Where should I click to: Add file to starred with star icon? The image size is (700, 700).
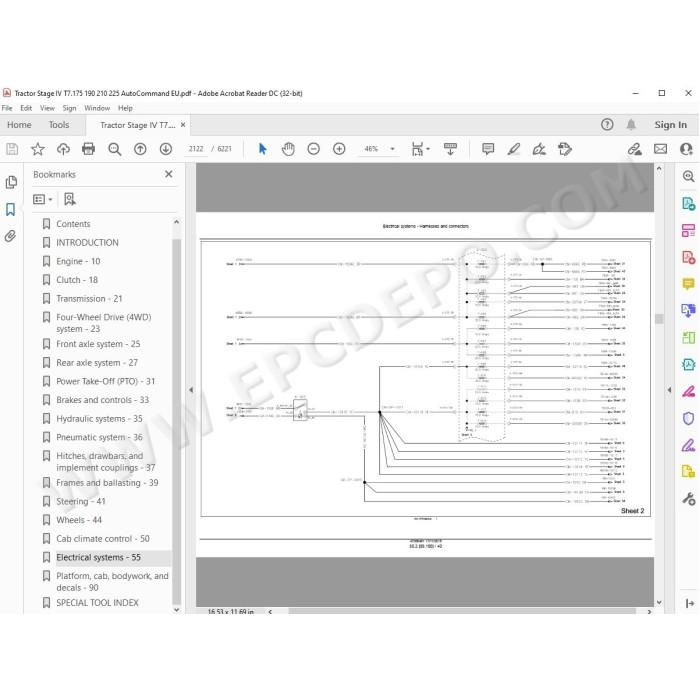pyautogui.click(x=38, y=149)
